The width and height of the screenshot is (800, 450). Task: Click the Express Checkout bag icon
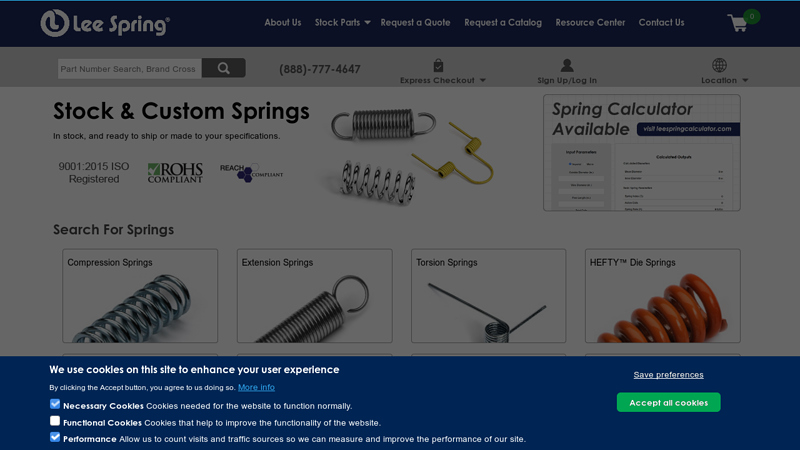[438, 65]
